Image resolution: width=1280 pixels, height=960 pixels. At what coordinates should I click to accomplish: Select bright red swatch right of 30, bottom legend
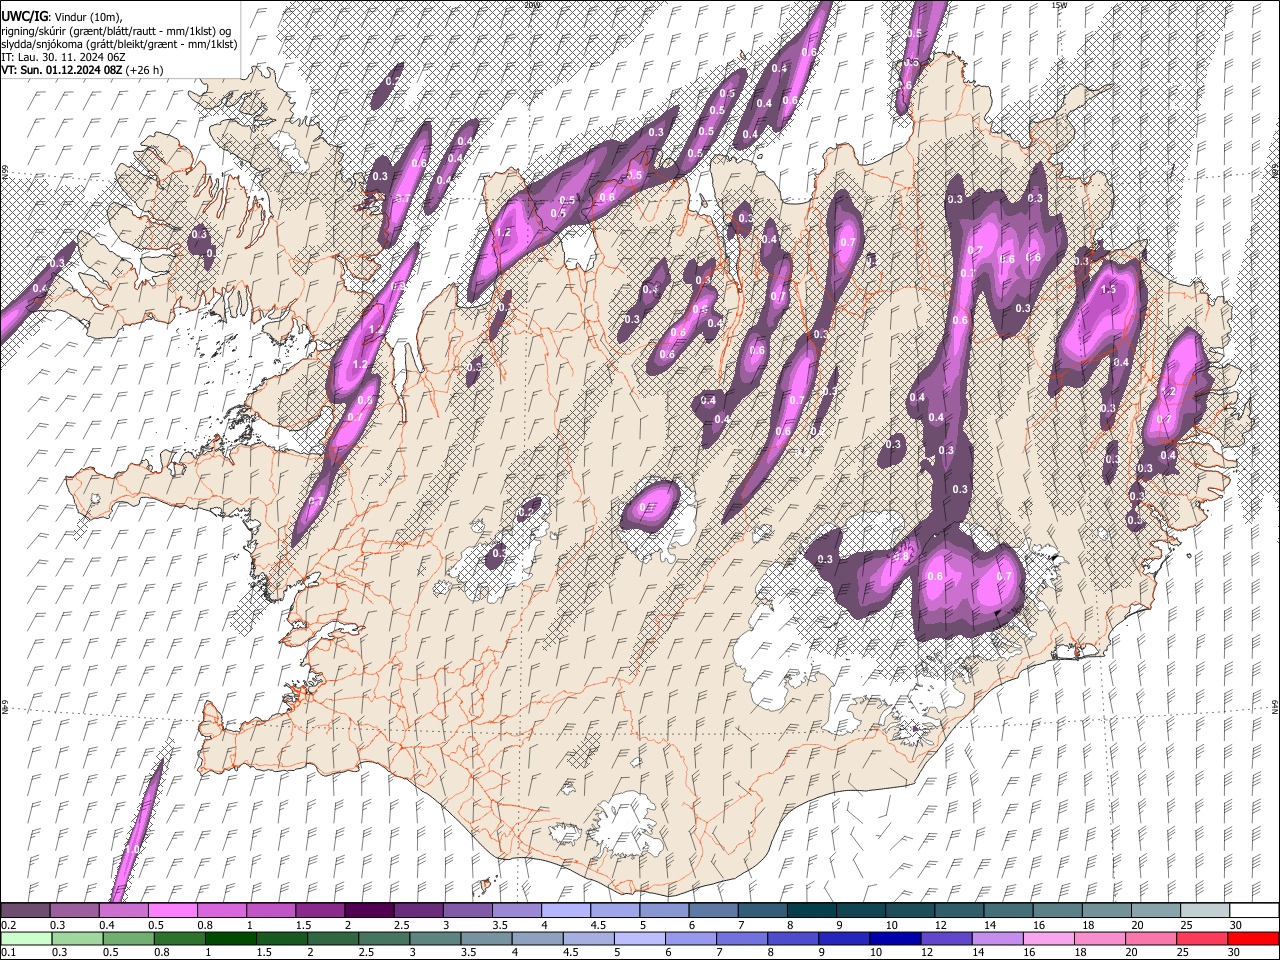pos(1252,938)
